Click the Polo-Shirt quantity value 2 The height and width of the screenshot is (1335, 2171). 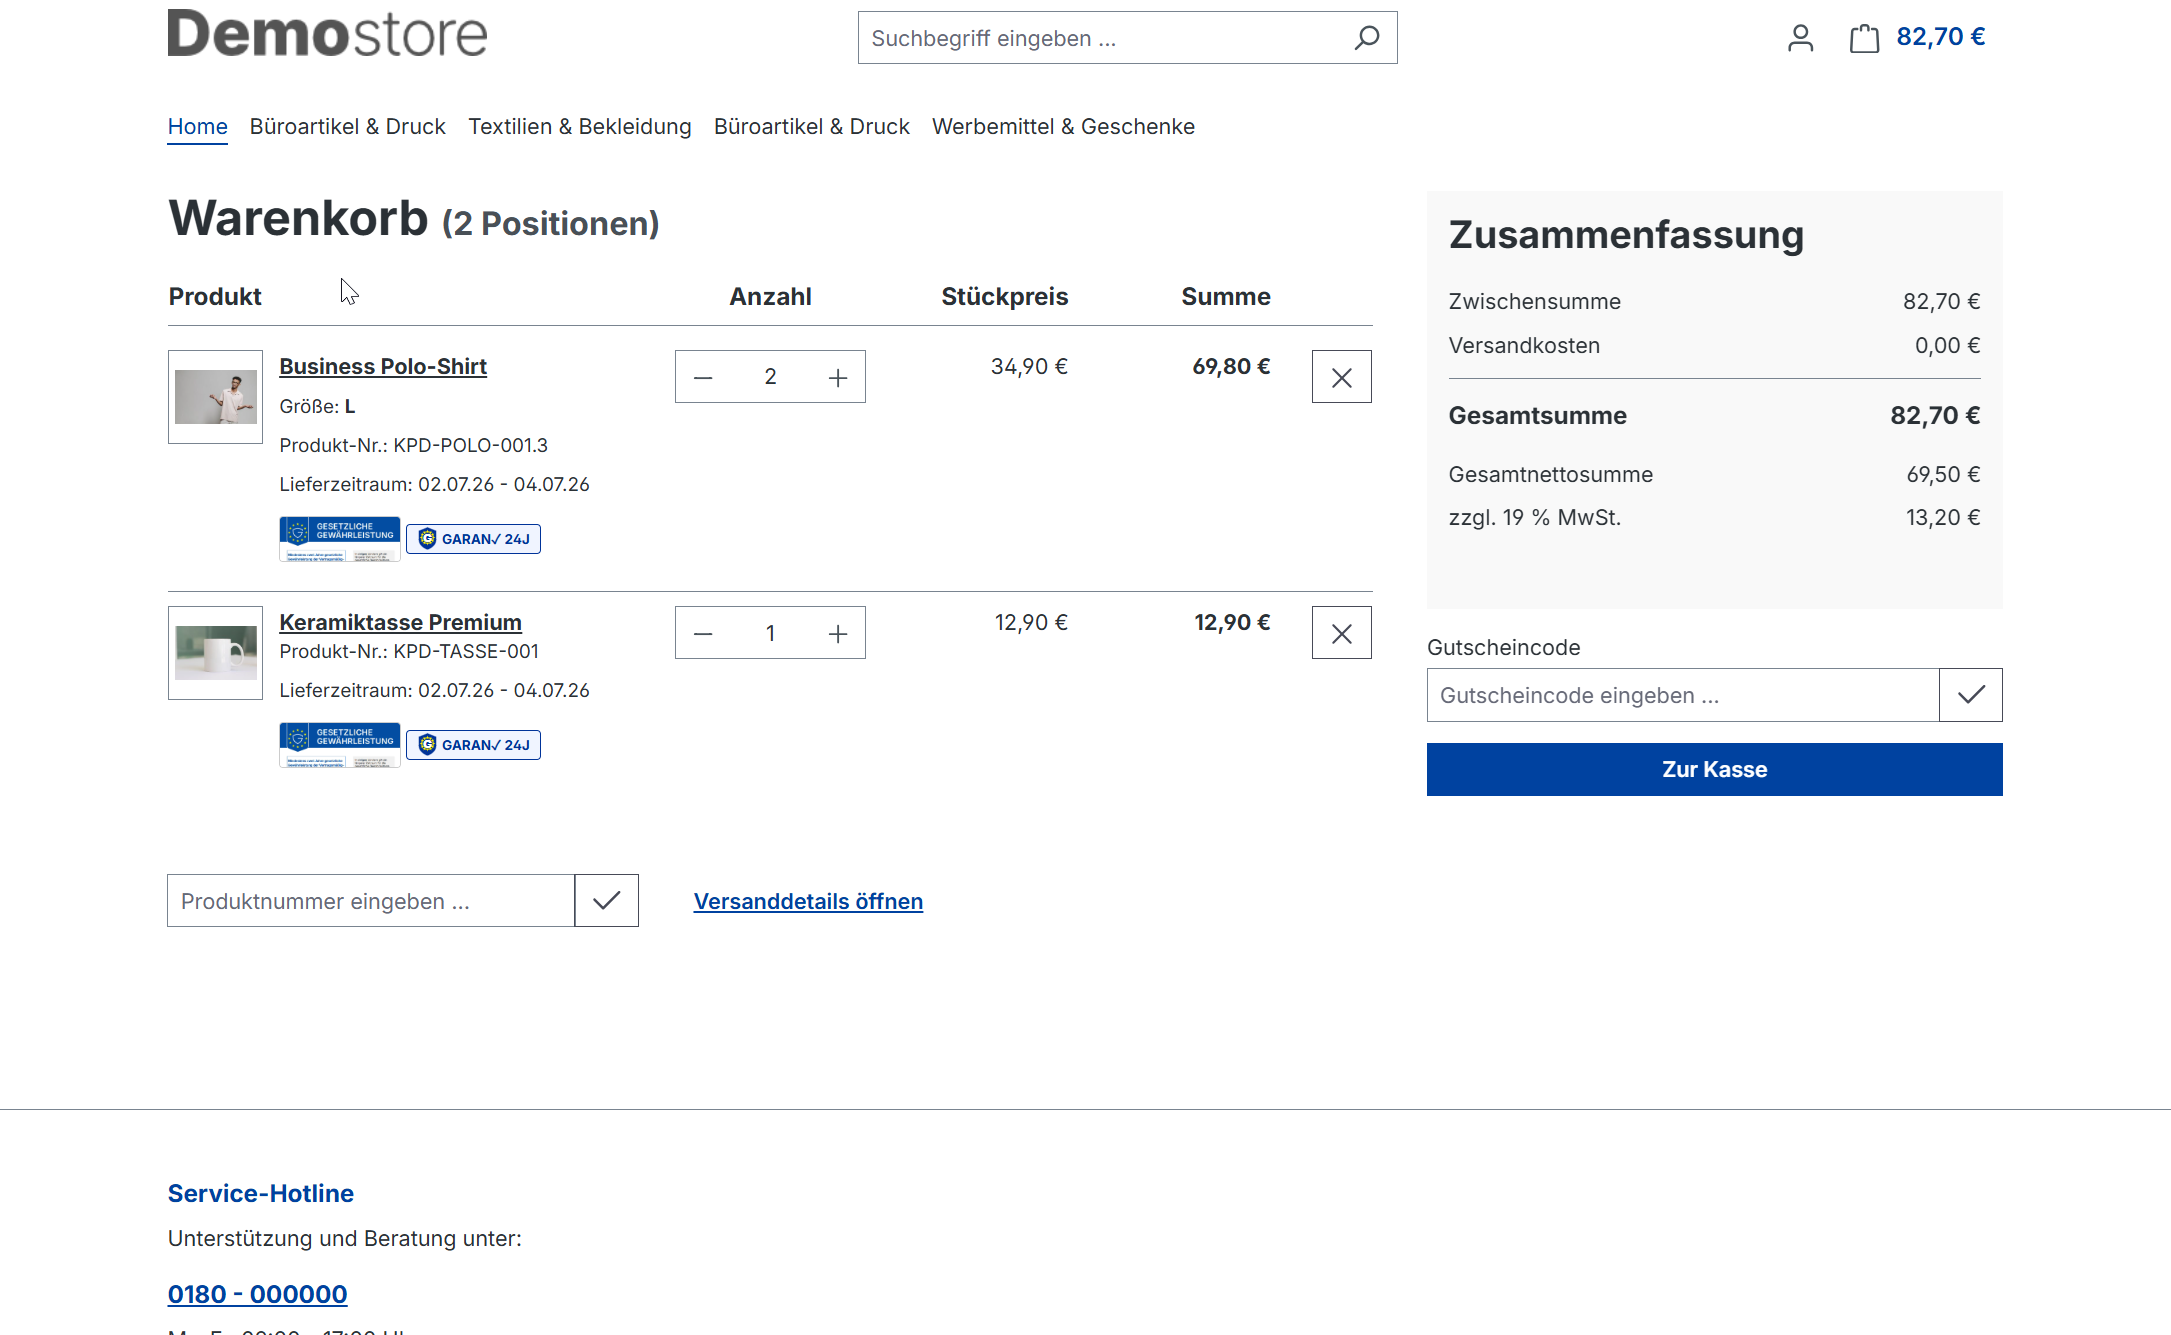770,377
